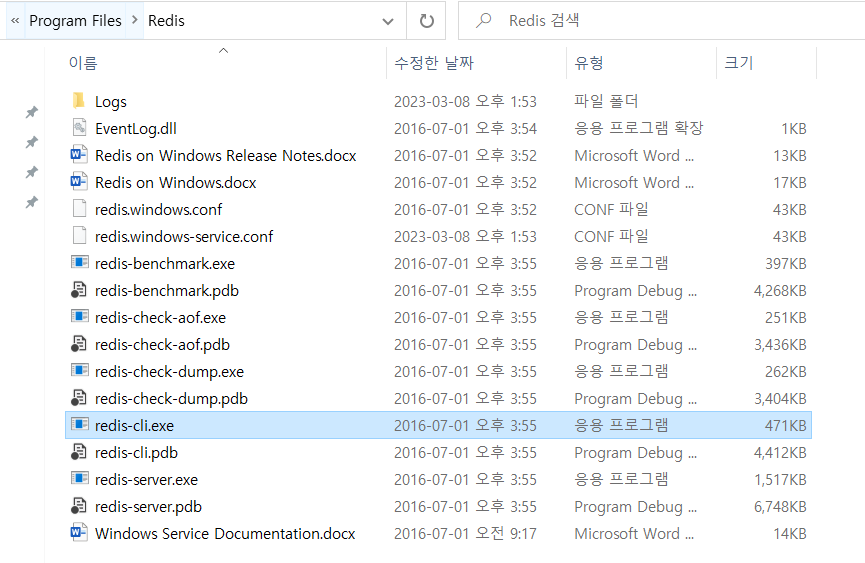The image size is (865, 563).
Task: Select redis-check-dump.pdb debug icon
Action: 79,398
